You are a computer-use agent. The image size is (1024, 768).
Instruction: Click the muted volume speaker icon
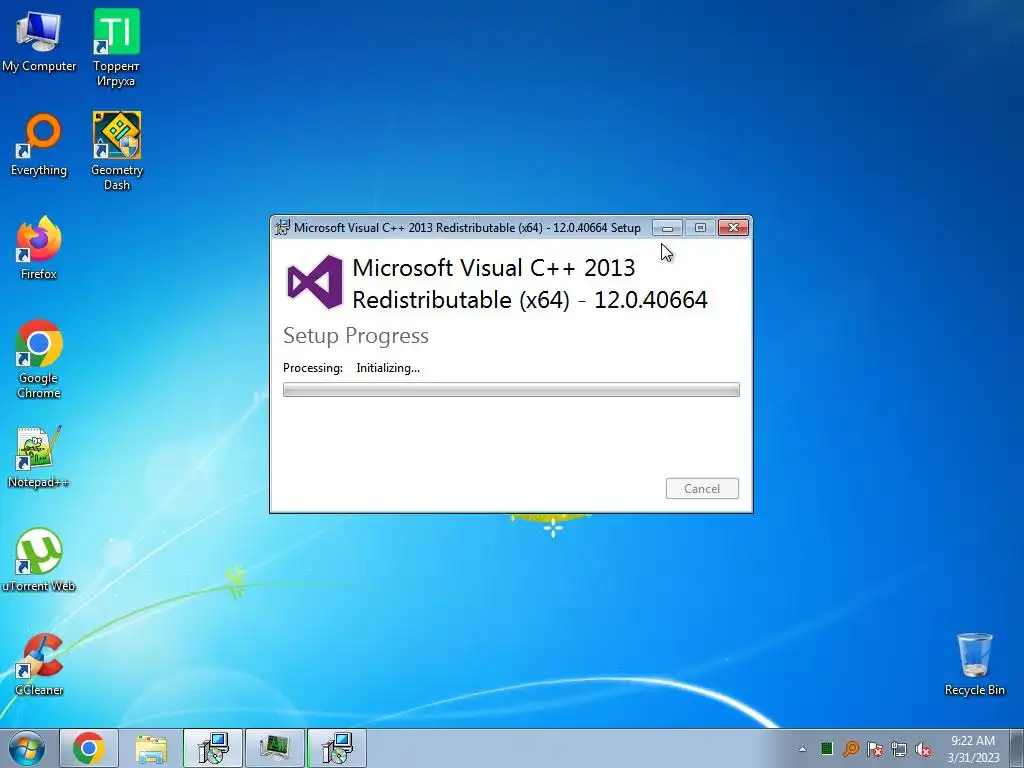click(x=923, y=749)
